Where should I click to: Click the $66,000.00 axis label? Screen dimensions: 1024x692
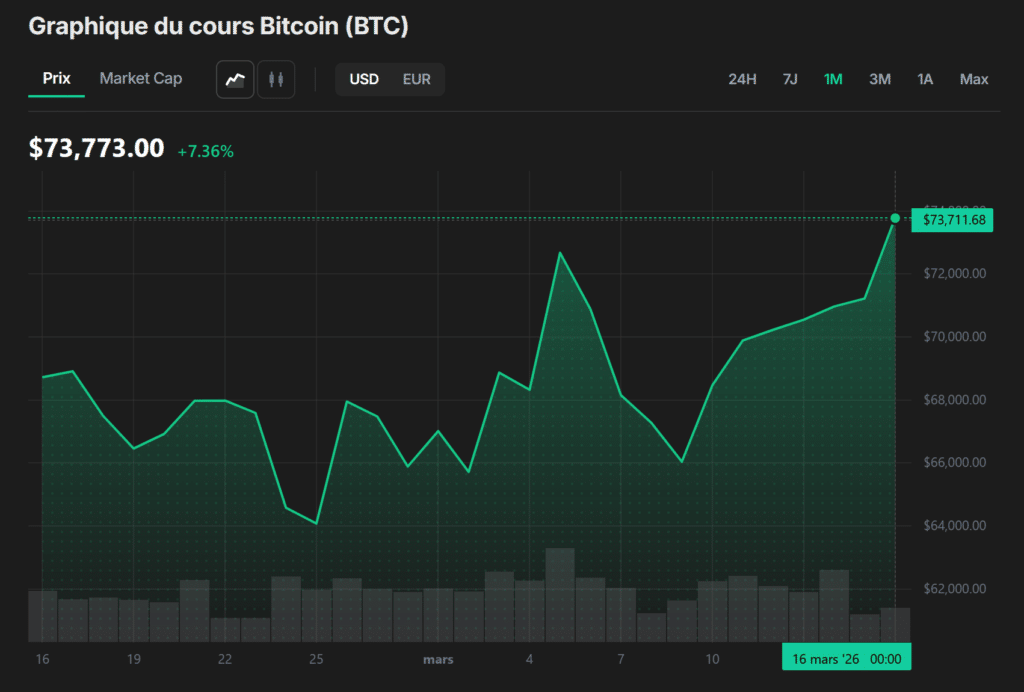955,462
